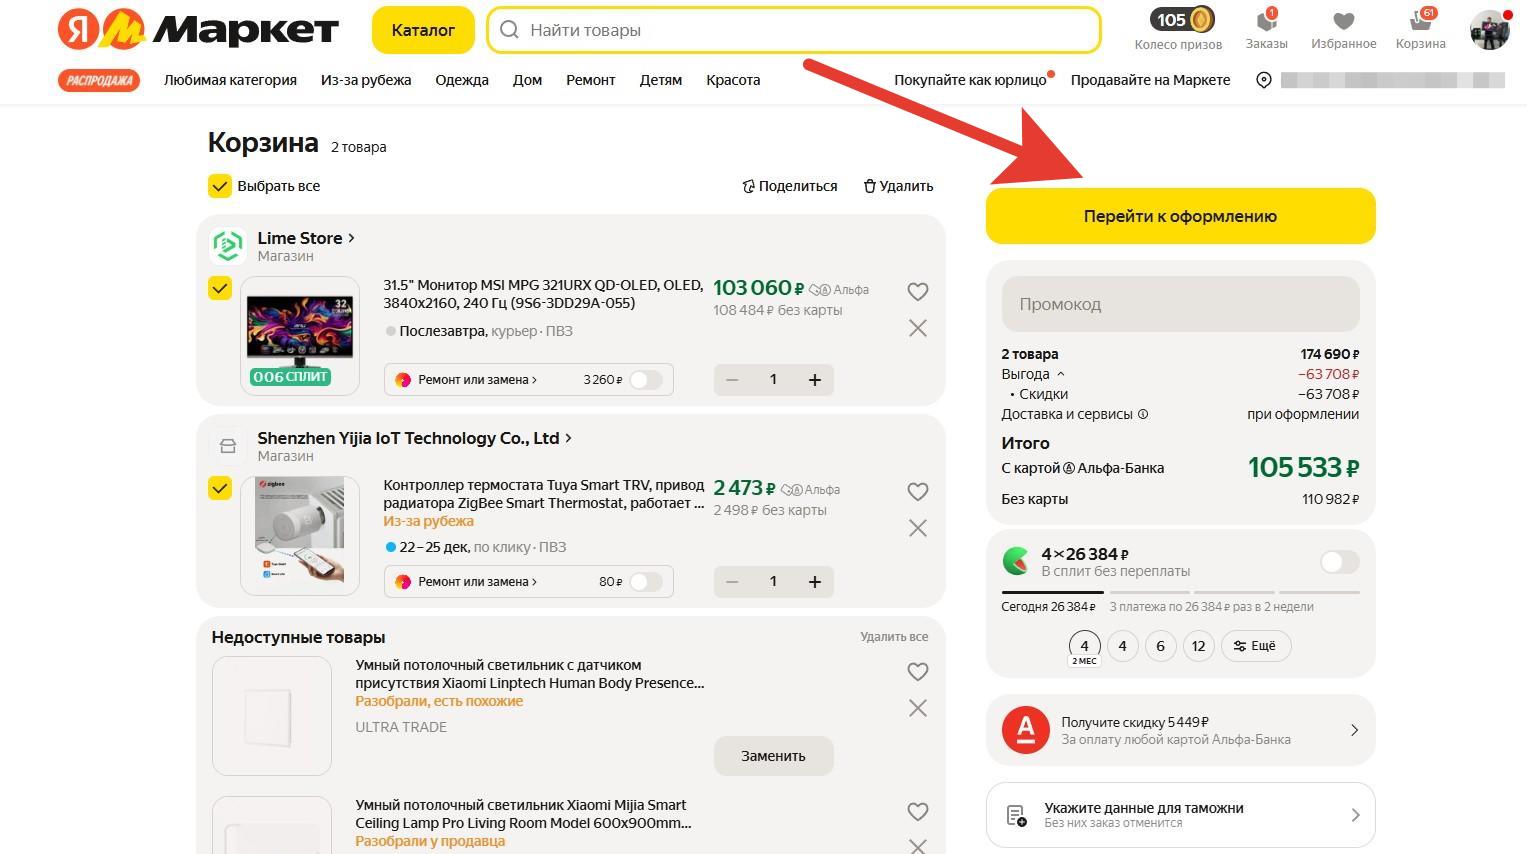The height and width of the screenshot is (854, 1527).
Task: Remove the Xiaomi Linptech ceiling light
Action: click(x=918, y=708)
